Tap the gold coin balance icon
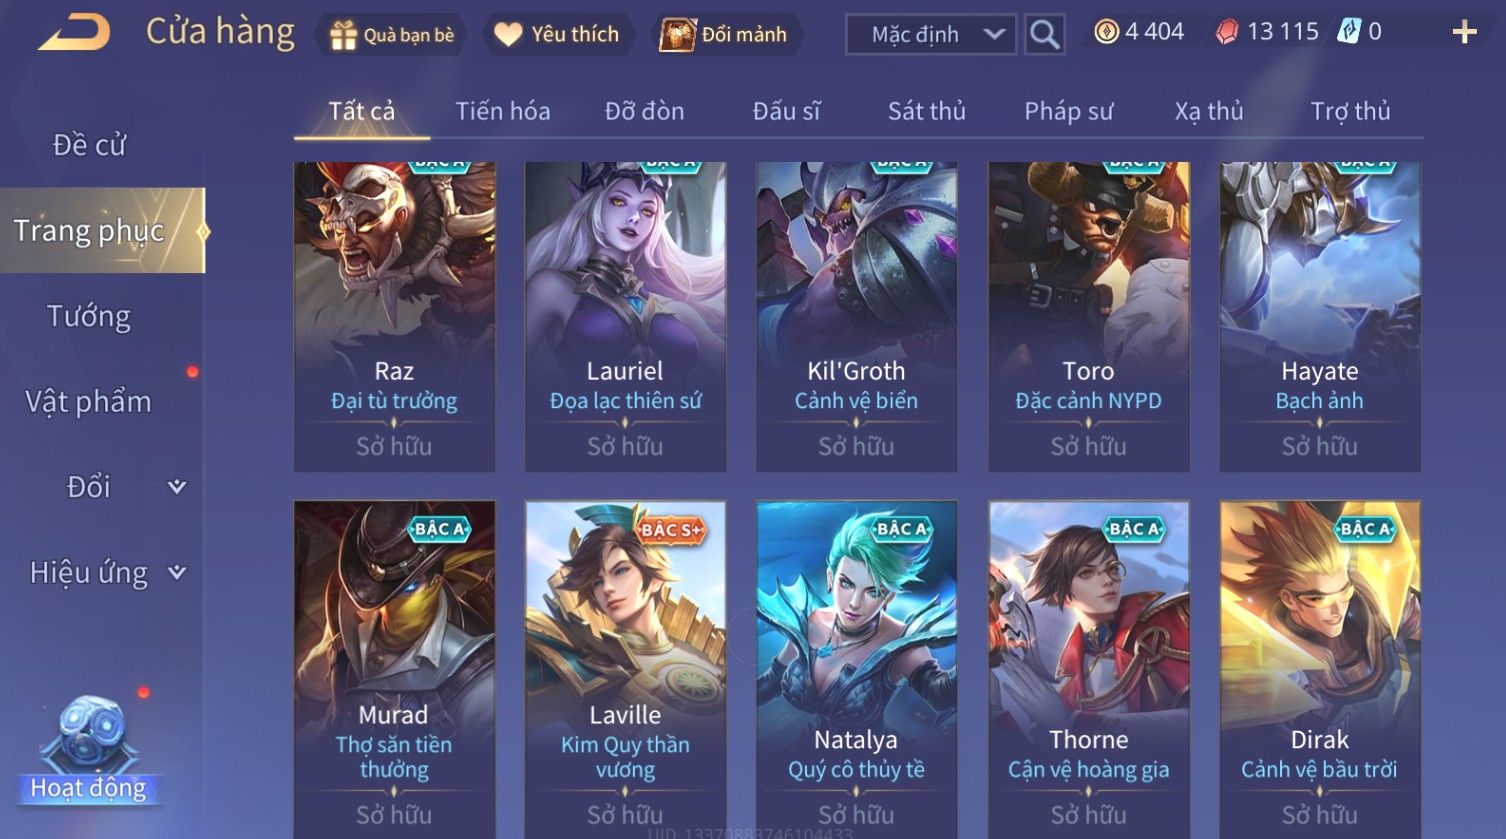 tap(1106, 32)
